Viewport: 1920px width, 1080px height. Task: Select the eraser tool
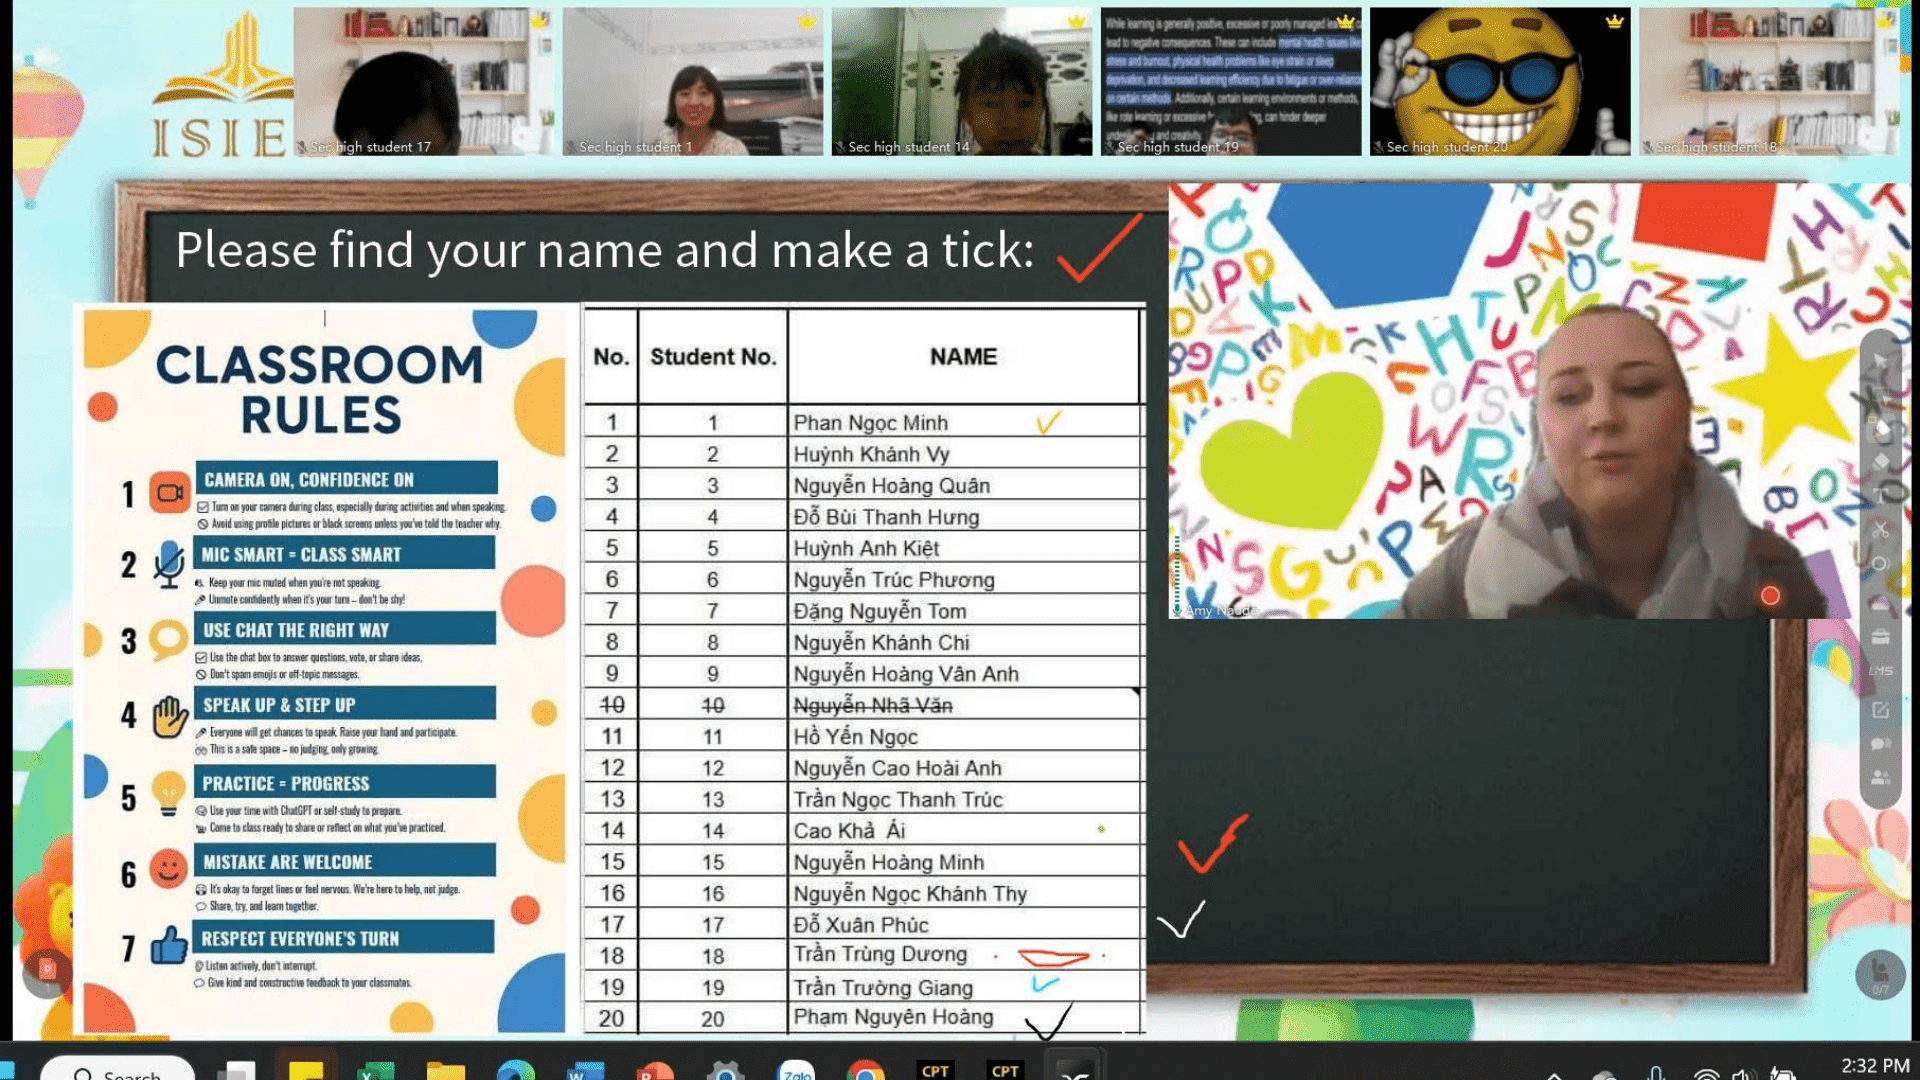(x=1880, y=461)
